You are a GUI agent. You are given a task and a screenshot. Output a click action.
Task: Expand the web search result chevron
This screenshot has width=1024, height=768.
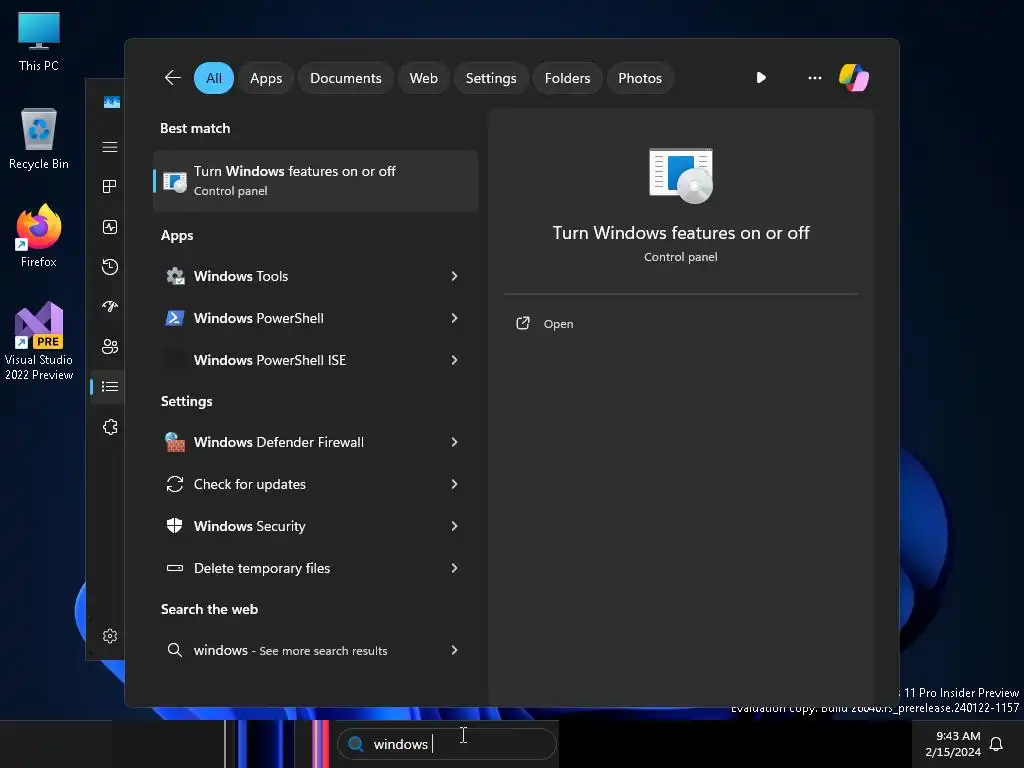pyautogui.click(x=455, y=650)
